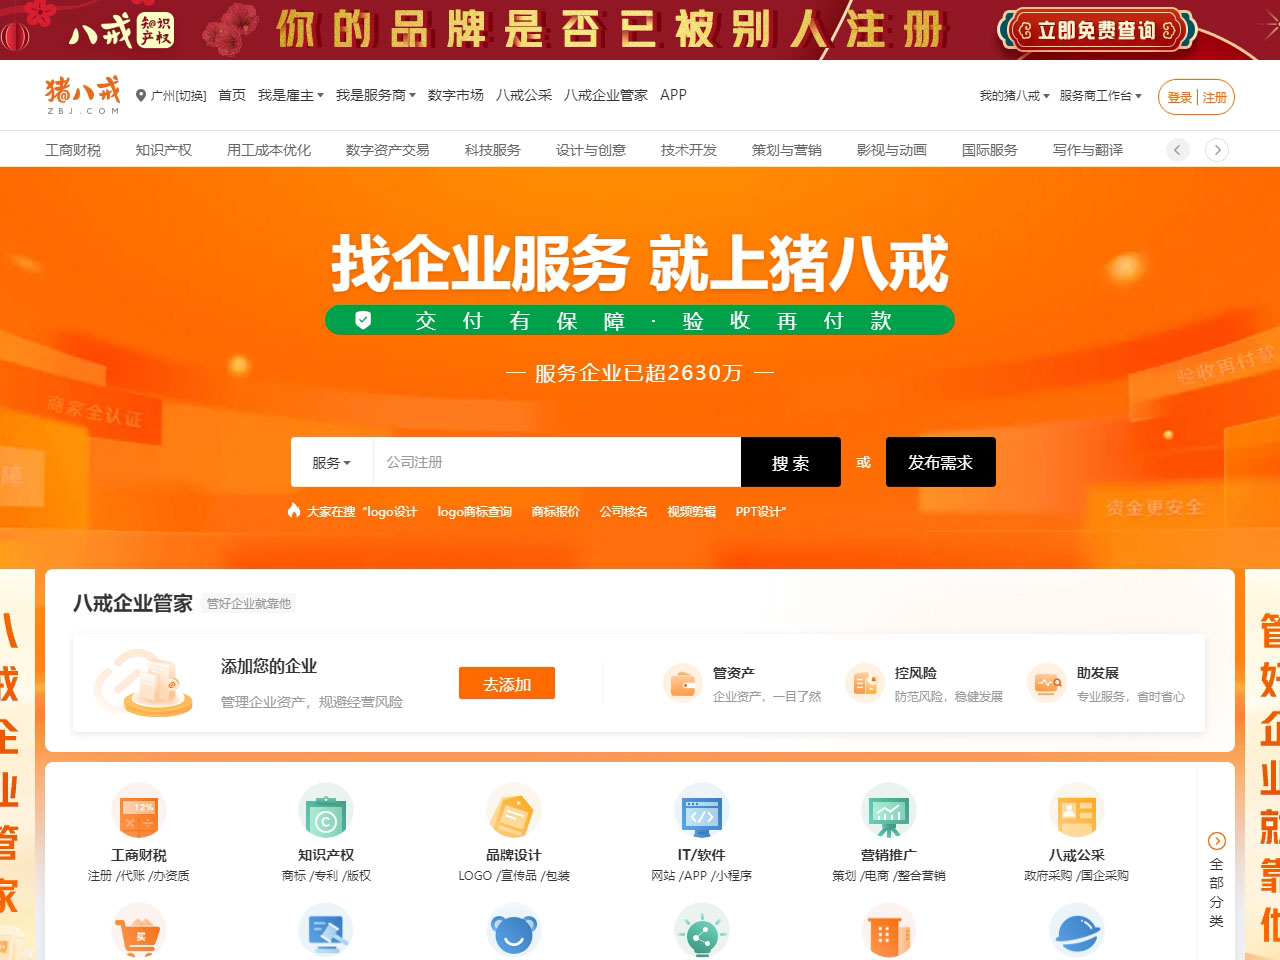Click the 去添加 button in 八戒企业管家
The height and width of the screenshot is (960, 1280).
(x=507, y=683)
